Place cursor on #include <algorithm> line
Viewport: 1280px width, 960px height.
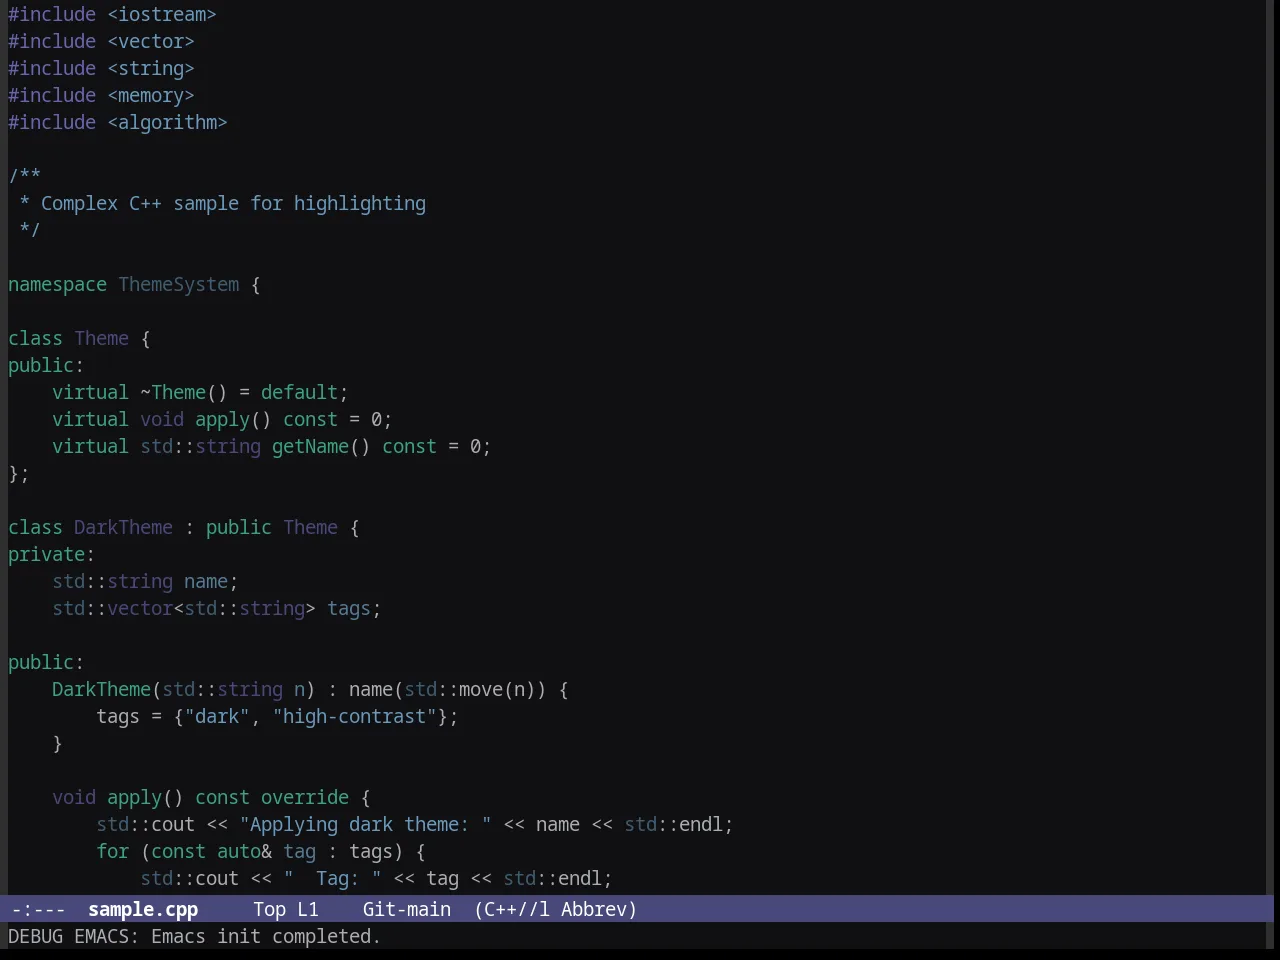pyautogui.click(x=118, y=122)
